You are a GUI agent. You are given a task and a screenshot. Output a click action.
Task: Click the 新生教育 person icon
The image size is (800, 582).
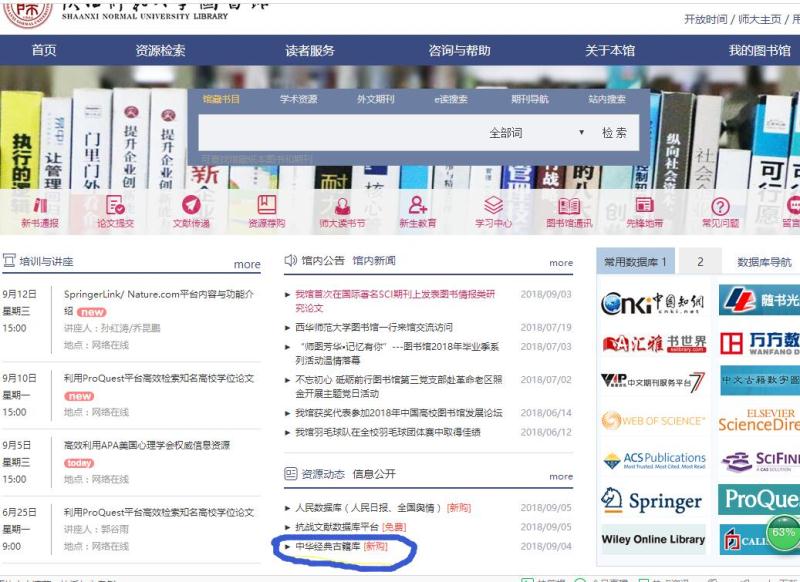[x=418, y=205]
